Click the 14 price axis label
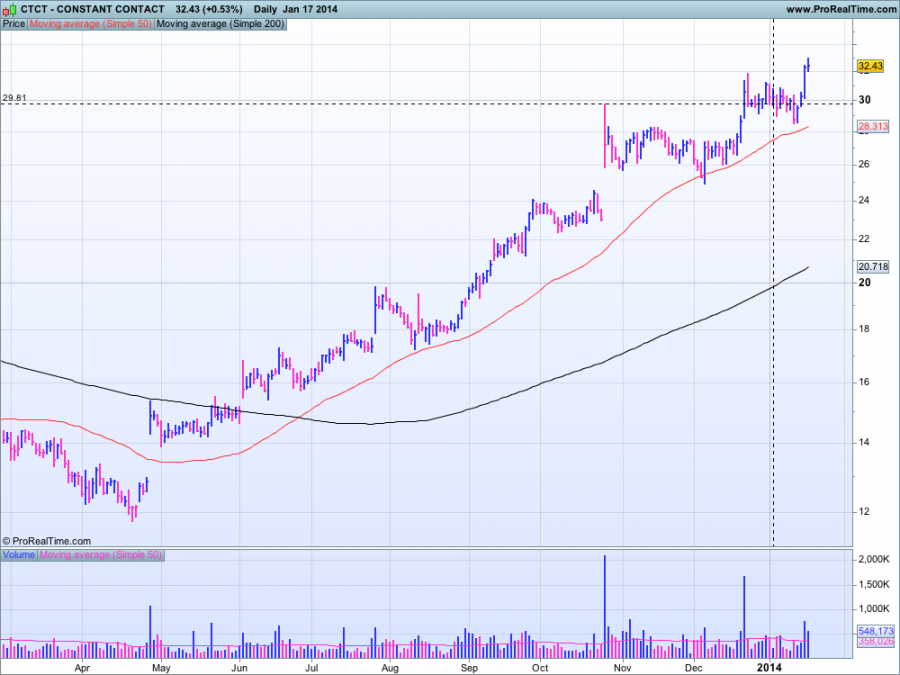Viewport: 900px width, 675px height. coord(864,443)
